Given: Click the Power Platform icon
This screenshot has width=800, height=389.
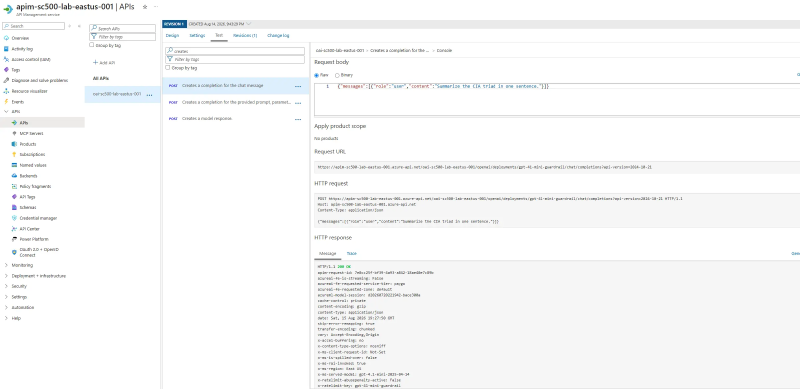Looking at the screenshot, I should coord(14,239).
